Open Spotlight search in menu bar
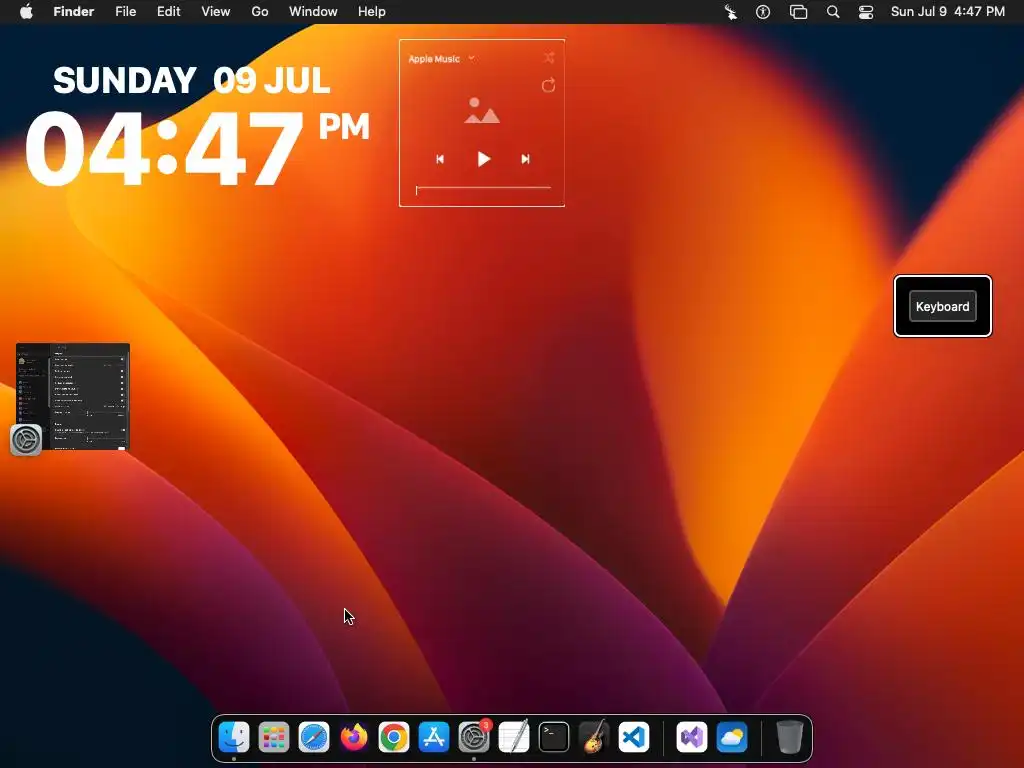This screenshot has height=768, width=1024. (833, 12)
